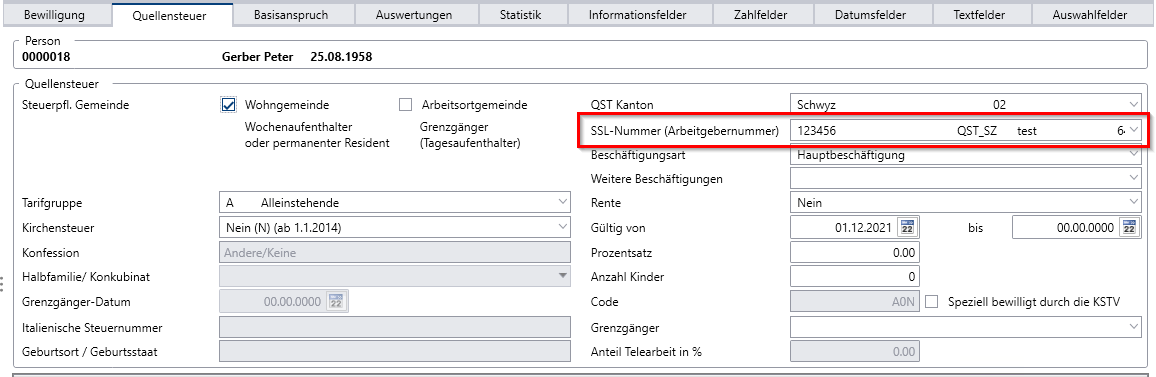Expand the QST Kanton dropdown
1156x377 pixels.
pos(1134,105)
